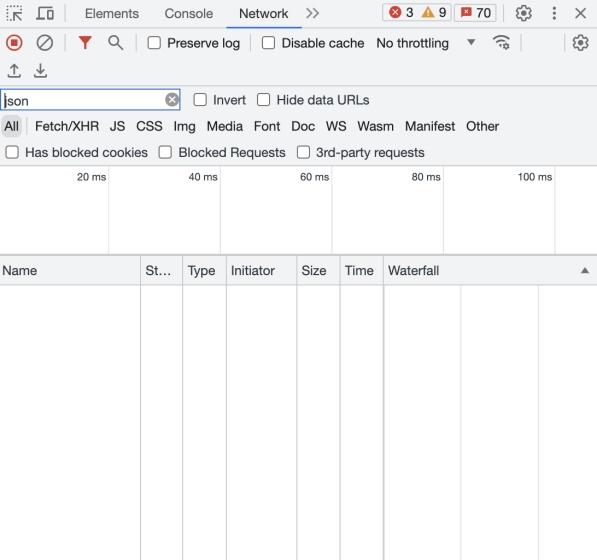The height and width of the screenshot is (560, 597).
Task: Switch to the Elements tab
Action: click(112, 14)
